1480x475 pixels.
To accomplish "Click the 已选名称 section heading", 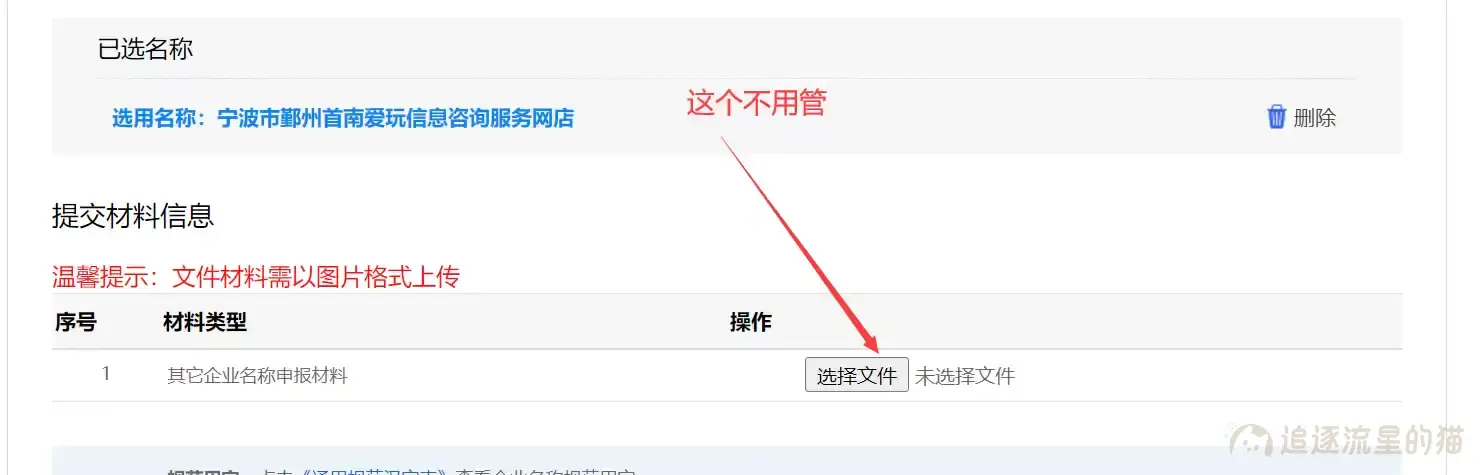I will click(x=145, y=49).
